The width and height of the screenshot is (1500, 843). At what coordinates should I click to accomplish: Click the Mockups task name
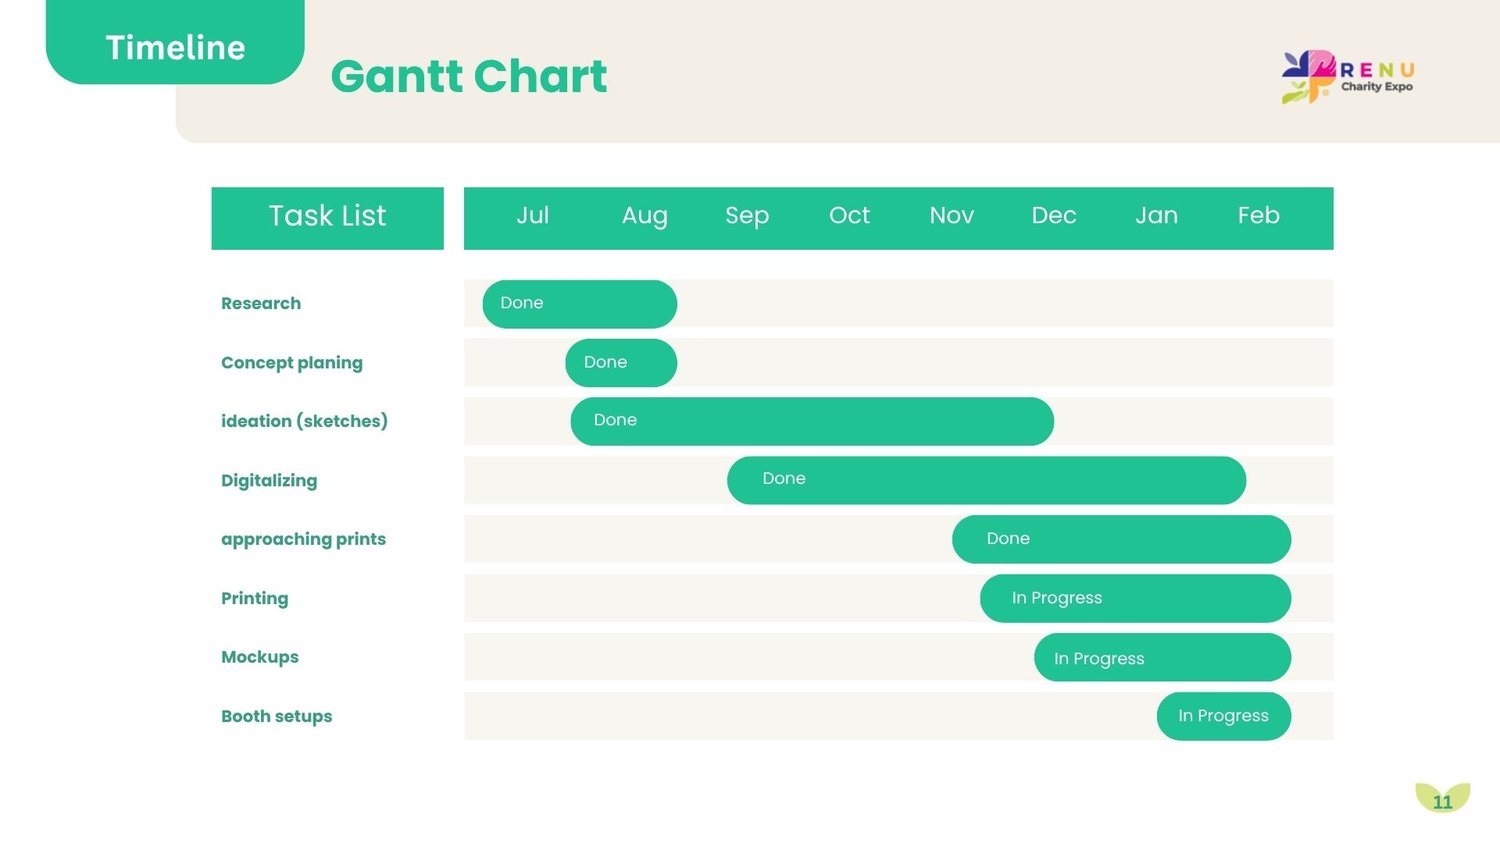[x=260, y=657]
